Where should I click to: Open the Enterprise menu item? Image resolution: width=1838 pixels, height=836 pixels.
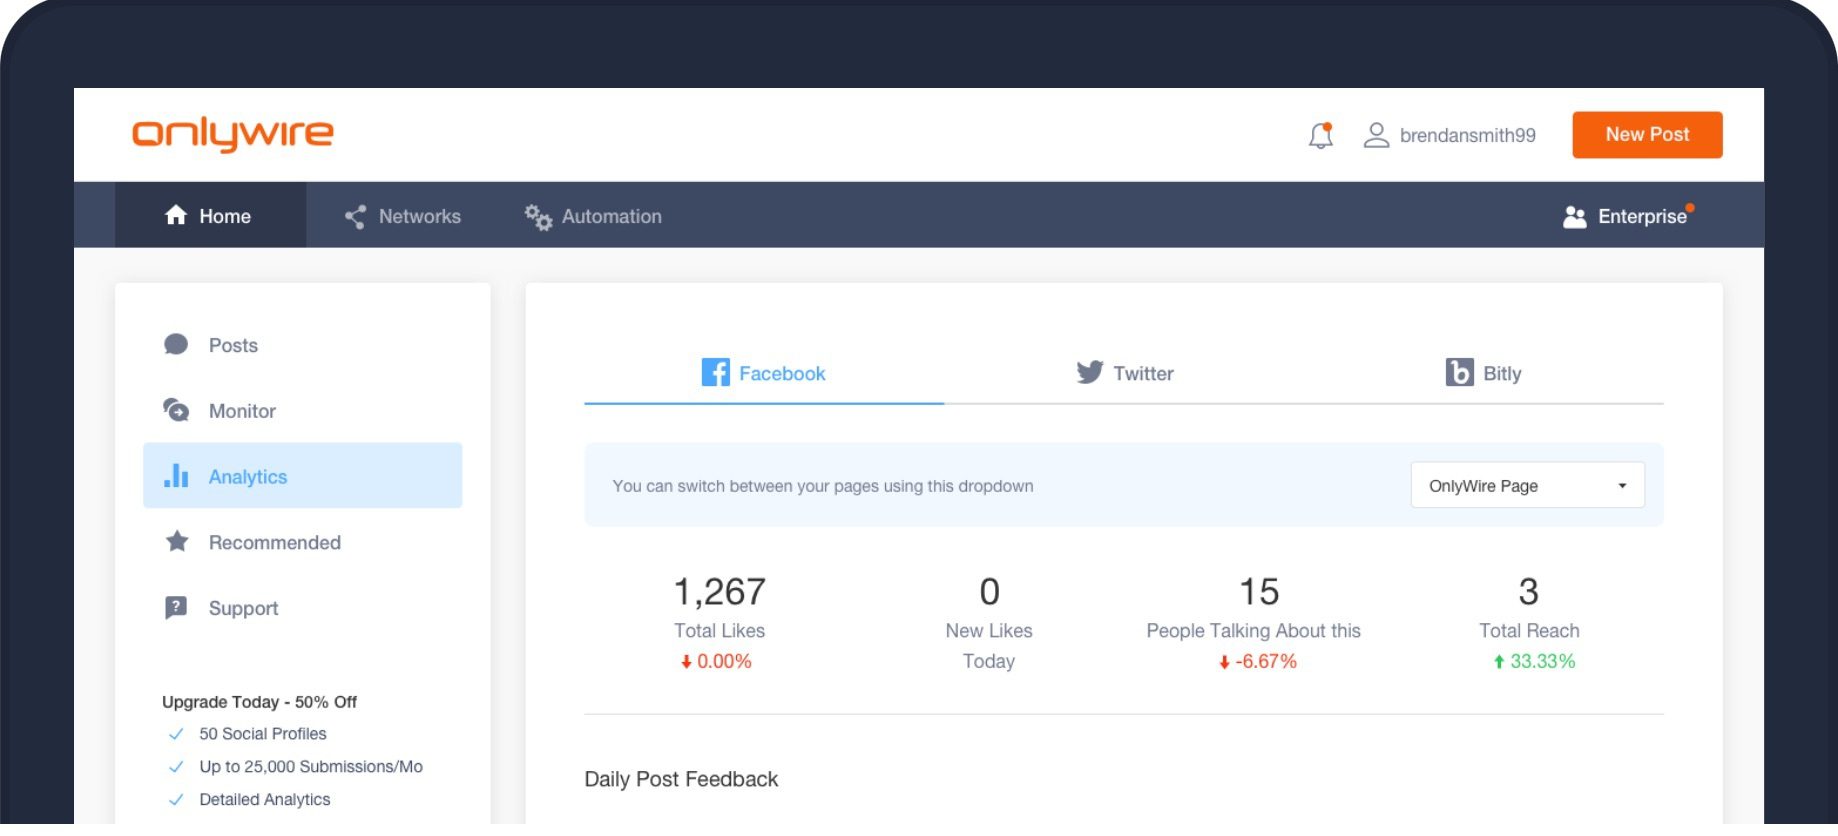(1626, 217)
